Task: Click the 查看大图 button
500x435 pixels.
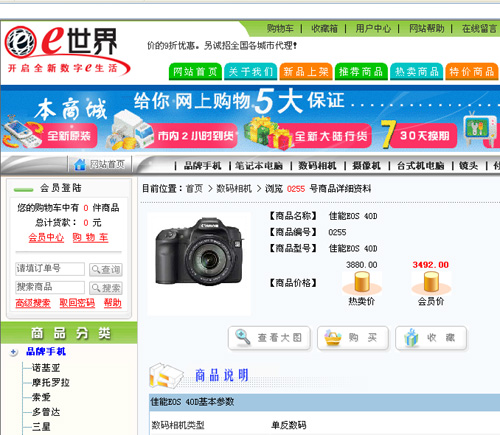Action: (x=269, y=338)
